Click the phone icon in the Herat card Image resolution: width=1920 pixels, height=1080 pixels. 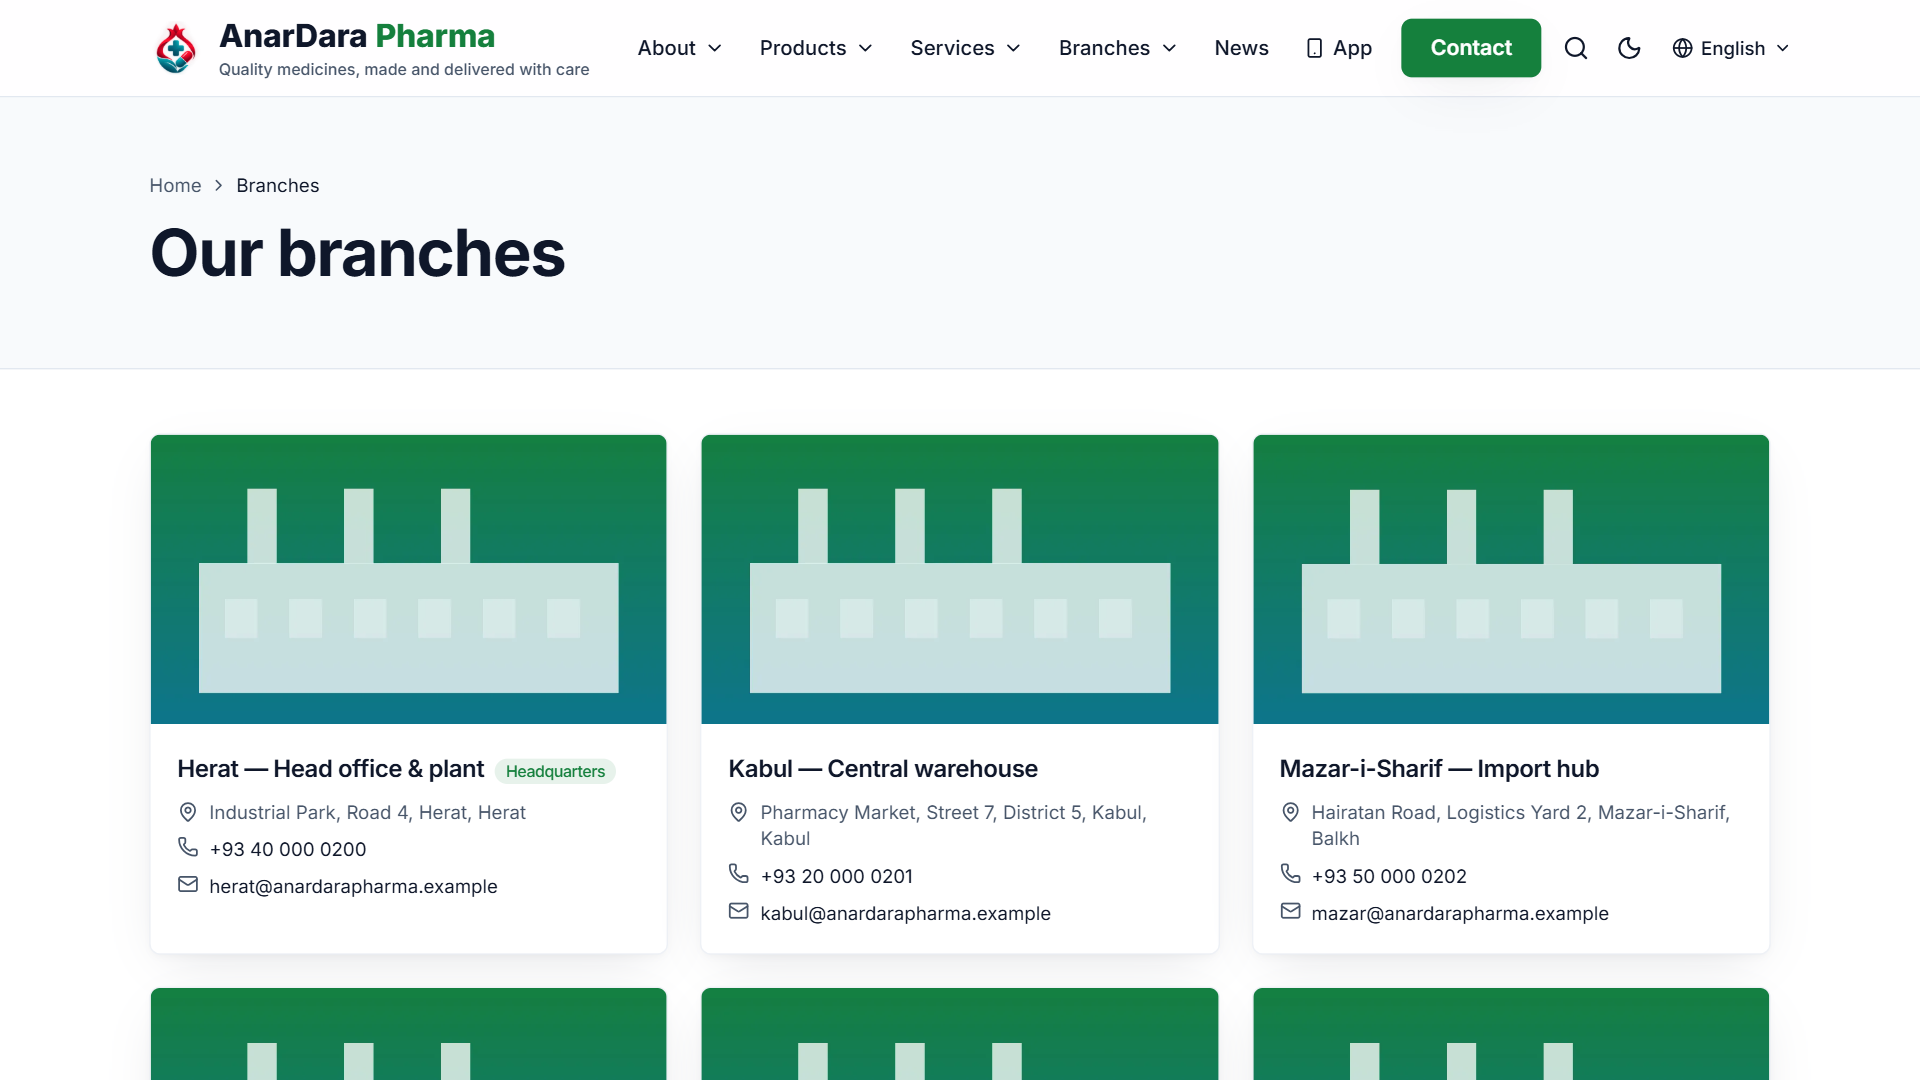point(188,847)
